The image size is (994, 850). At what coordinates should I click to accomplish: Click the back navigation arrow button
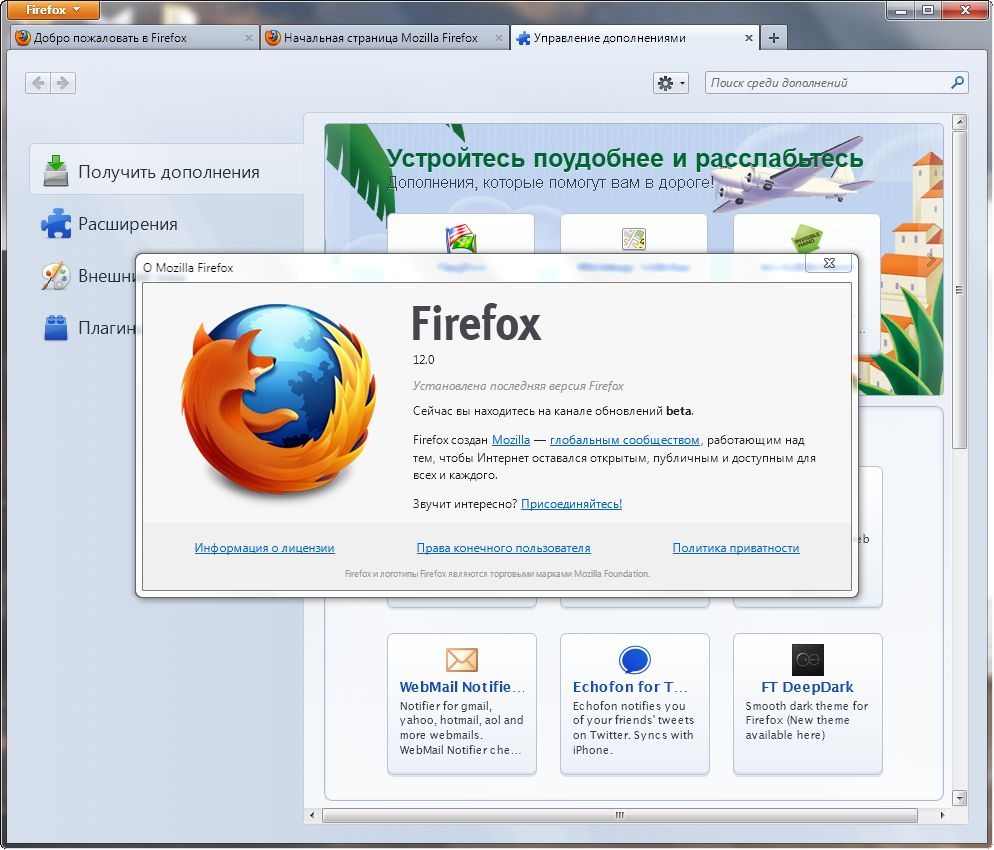click(38, 83)
